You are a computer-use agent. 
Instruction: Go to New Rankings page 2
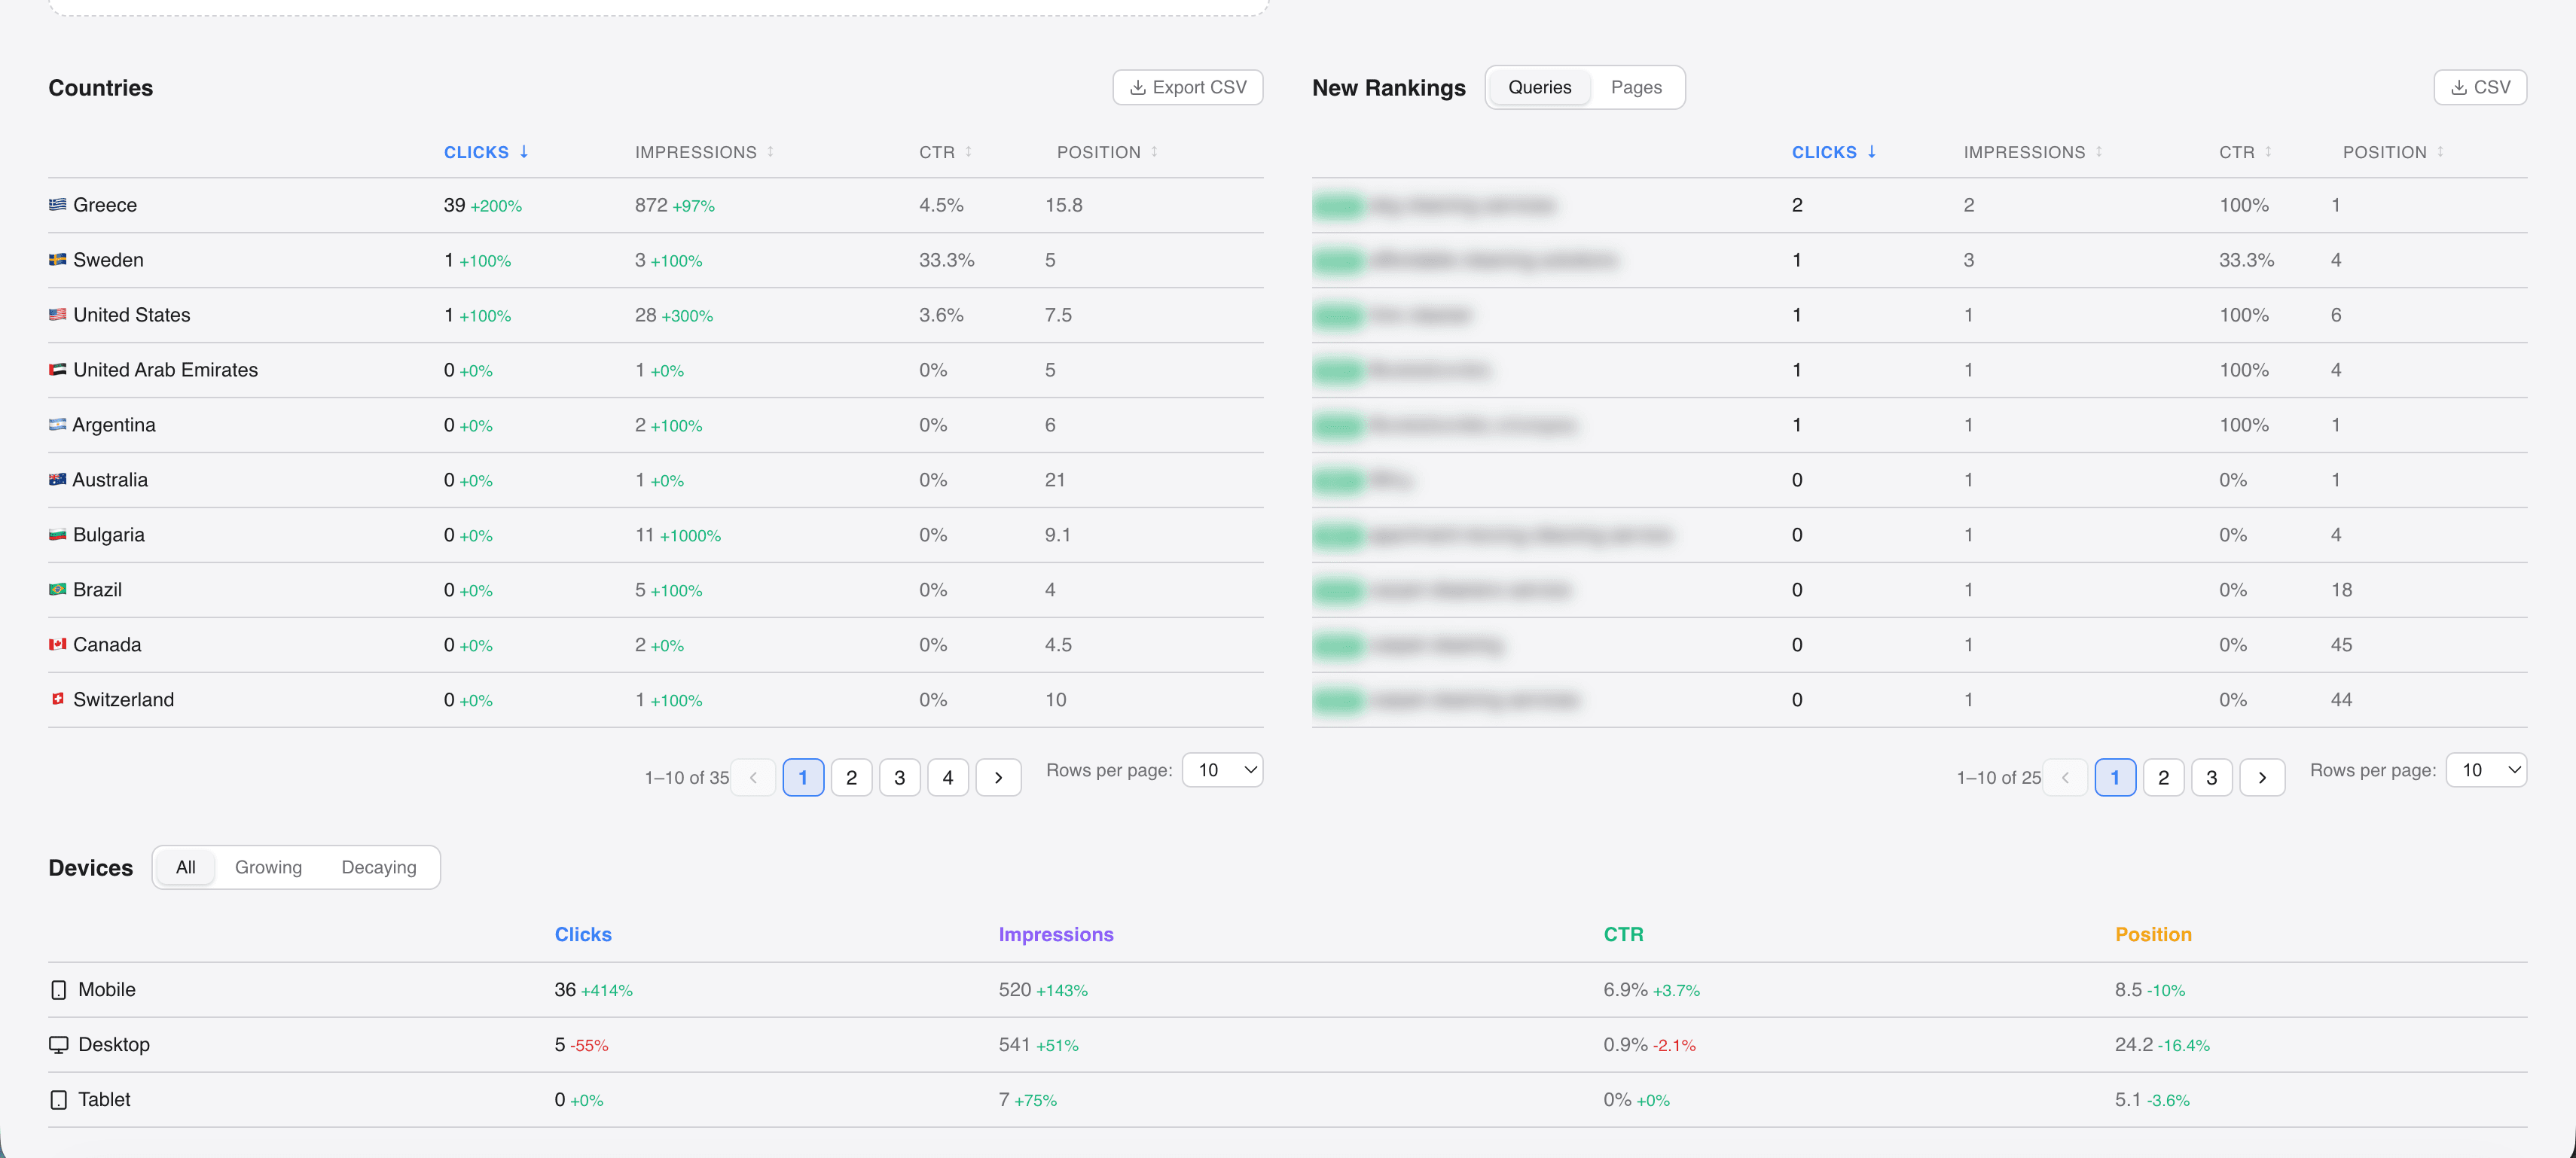tap(2163, 778)
